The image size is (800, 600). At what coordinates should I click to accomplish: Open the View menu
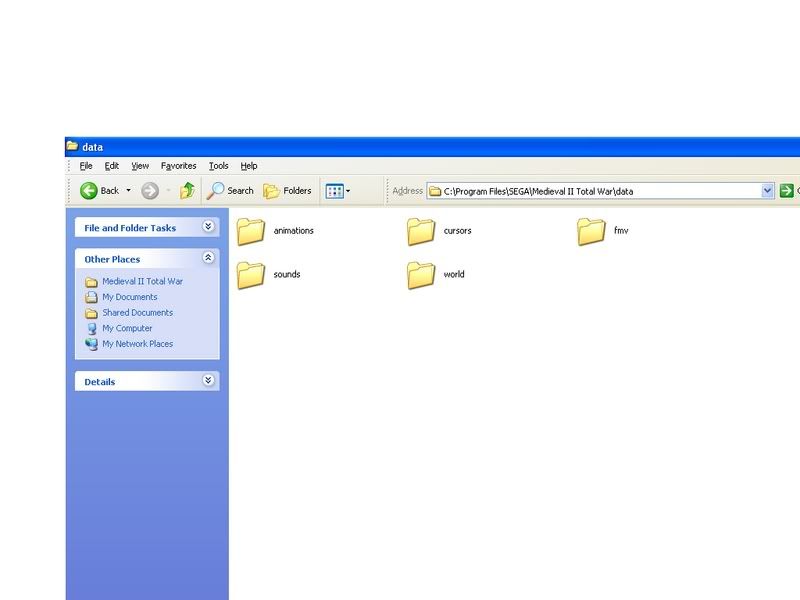pos(140,165)
